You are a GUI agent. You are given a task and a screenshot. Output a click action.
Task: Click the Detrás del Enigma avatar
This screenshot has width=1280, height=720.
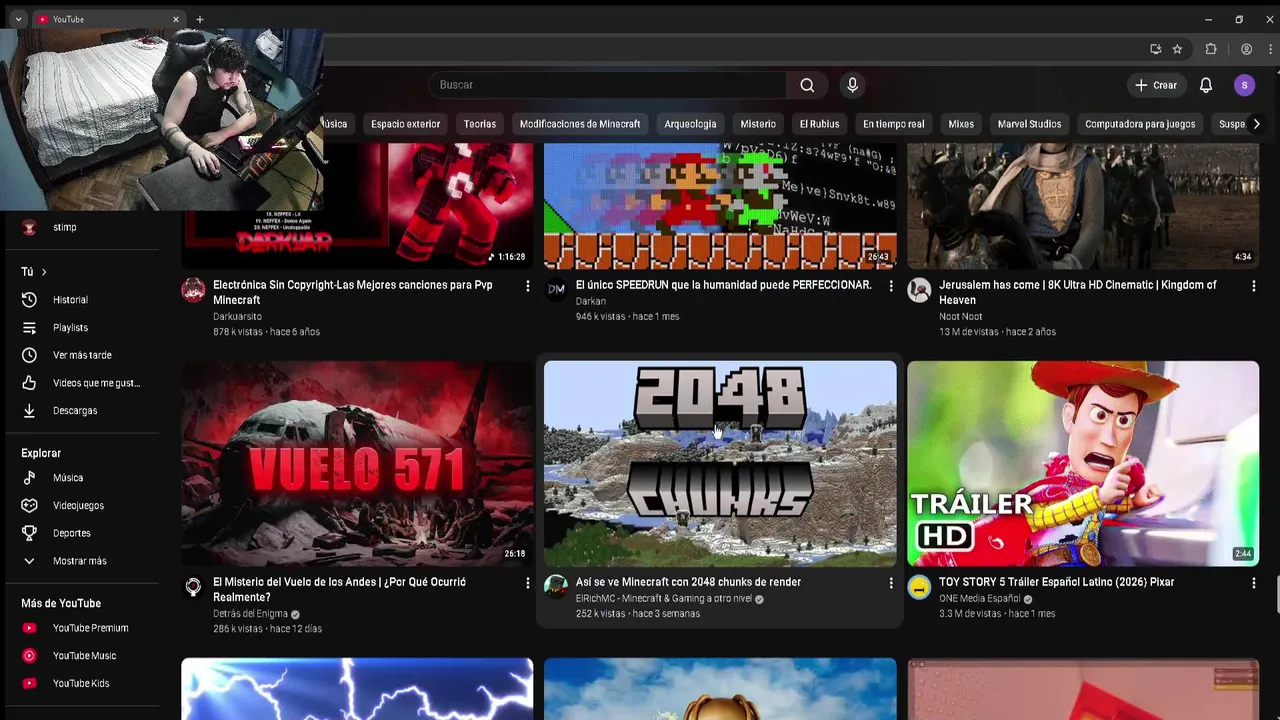pos(193,587)
